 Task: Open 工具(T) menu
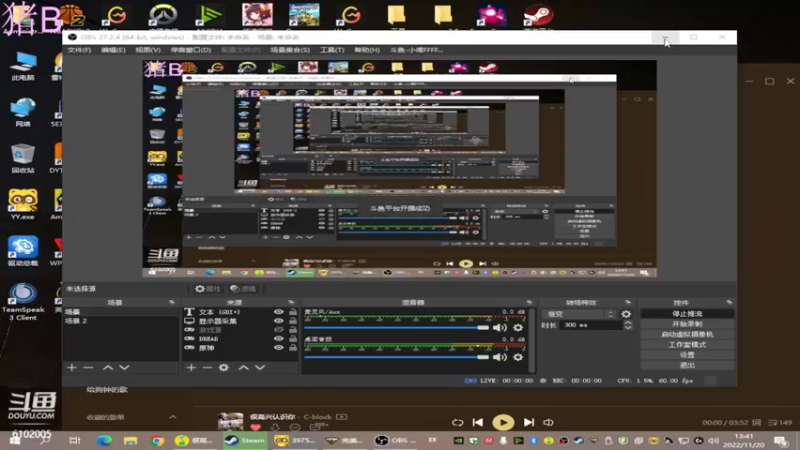click(332, 50)
